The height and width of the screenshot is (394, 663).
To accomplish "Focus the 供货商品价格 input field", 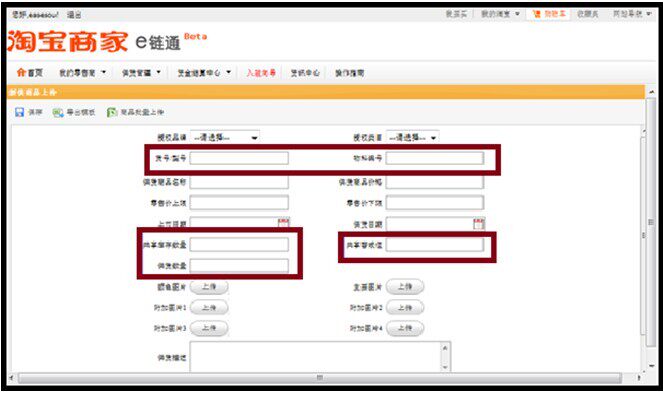I will point(435,182).
